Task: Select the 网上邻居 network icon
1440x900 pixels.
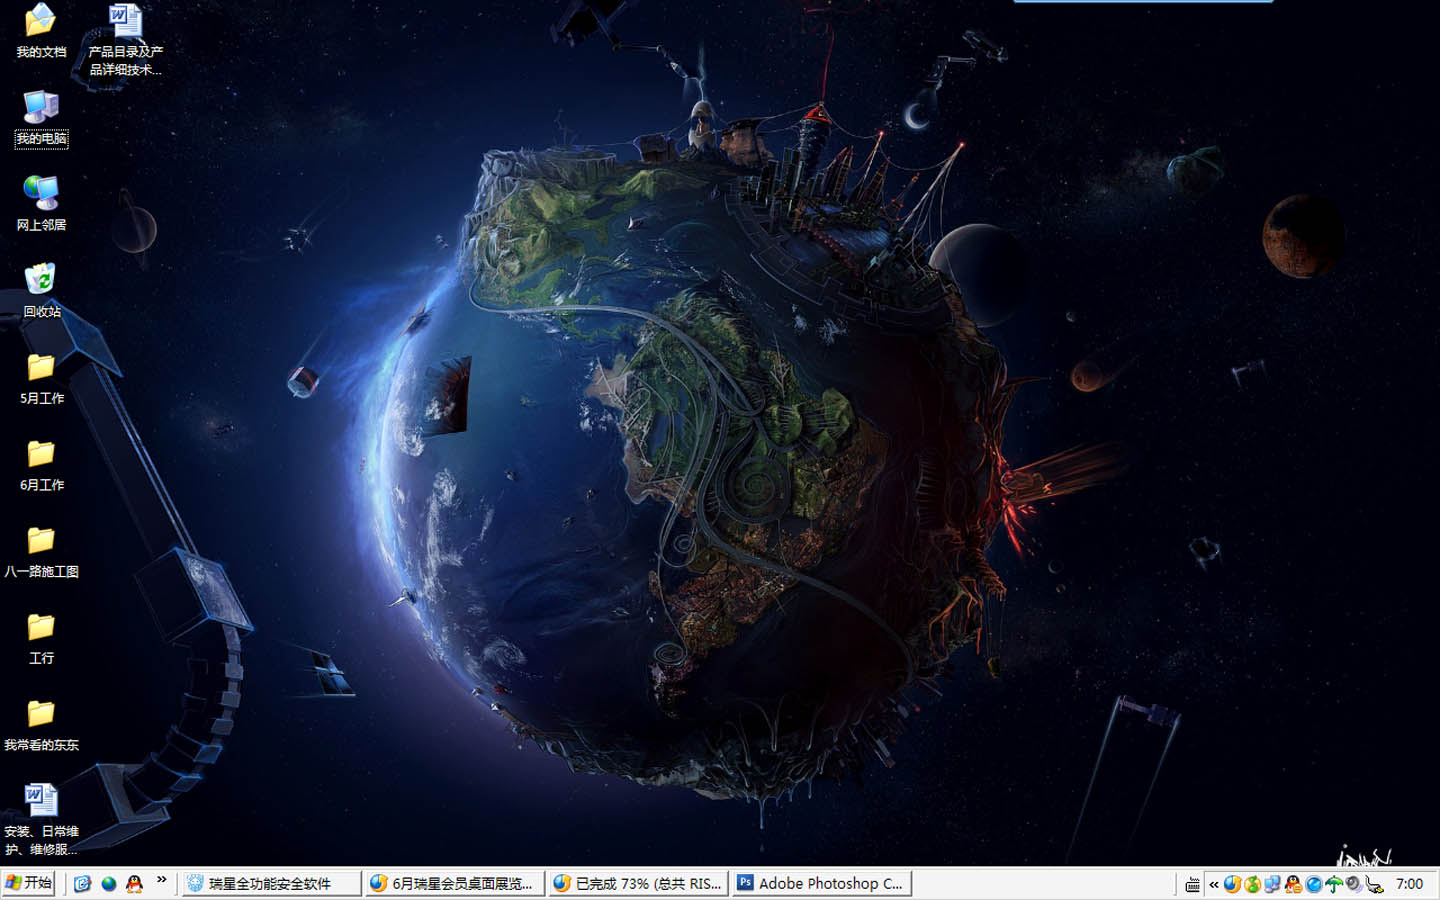Action: tap(41, 204)
